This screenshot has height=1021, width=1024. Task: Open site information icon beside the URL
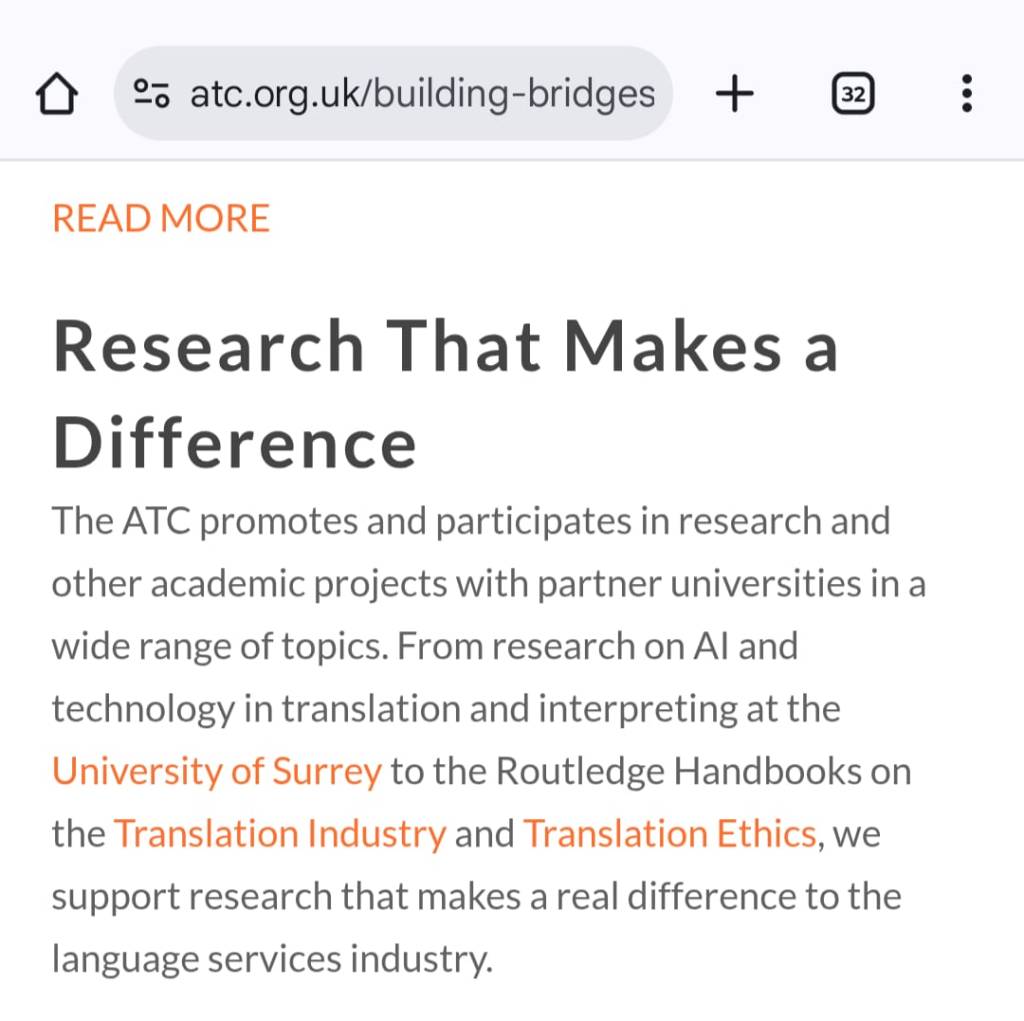(152, 94)
